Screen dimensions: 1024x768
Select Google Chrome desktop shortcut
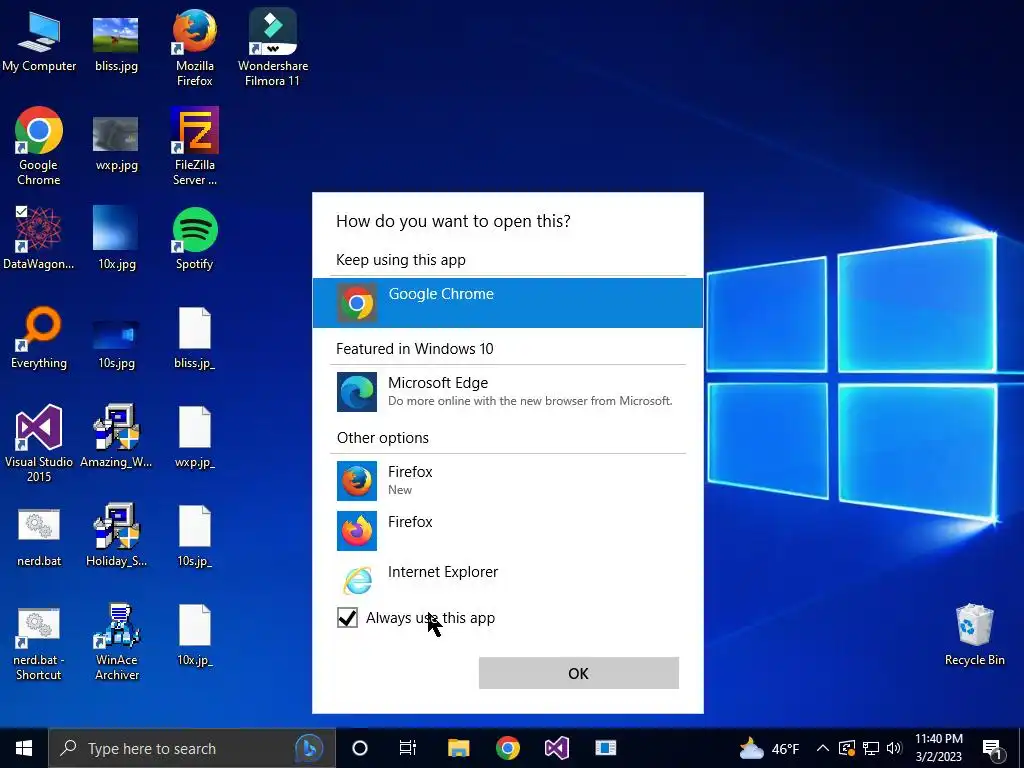[39, 147]
